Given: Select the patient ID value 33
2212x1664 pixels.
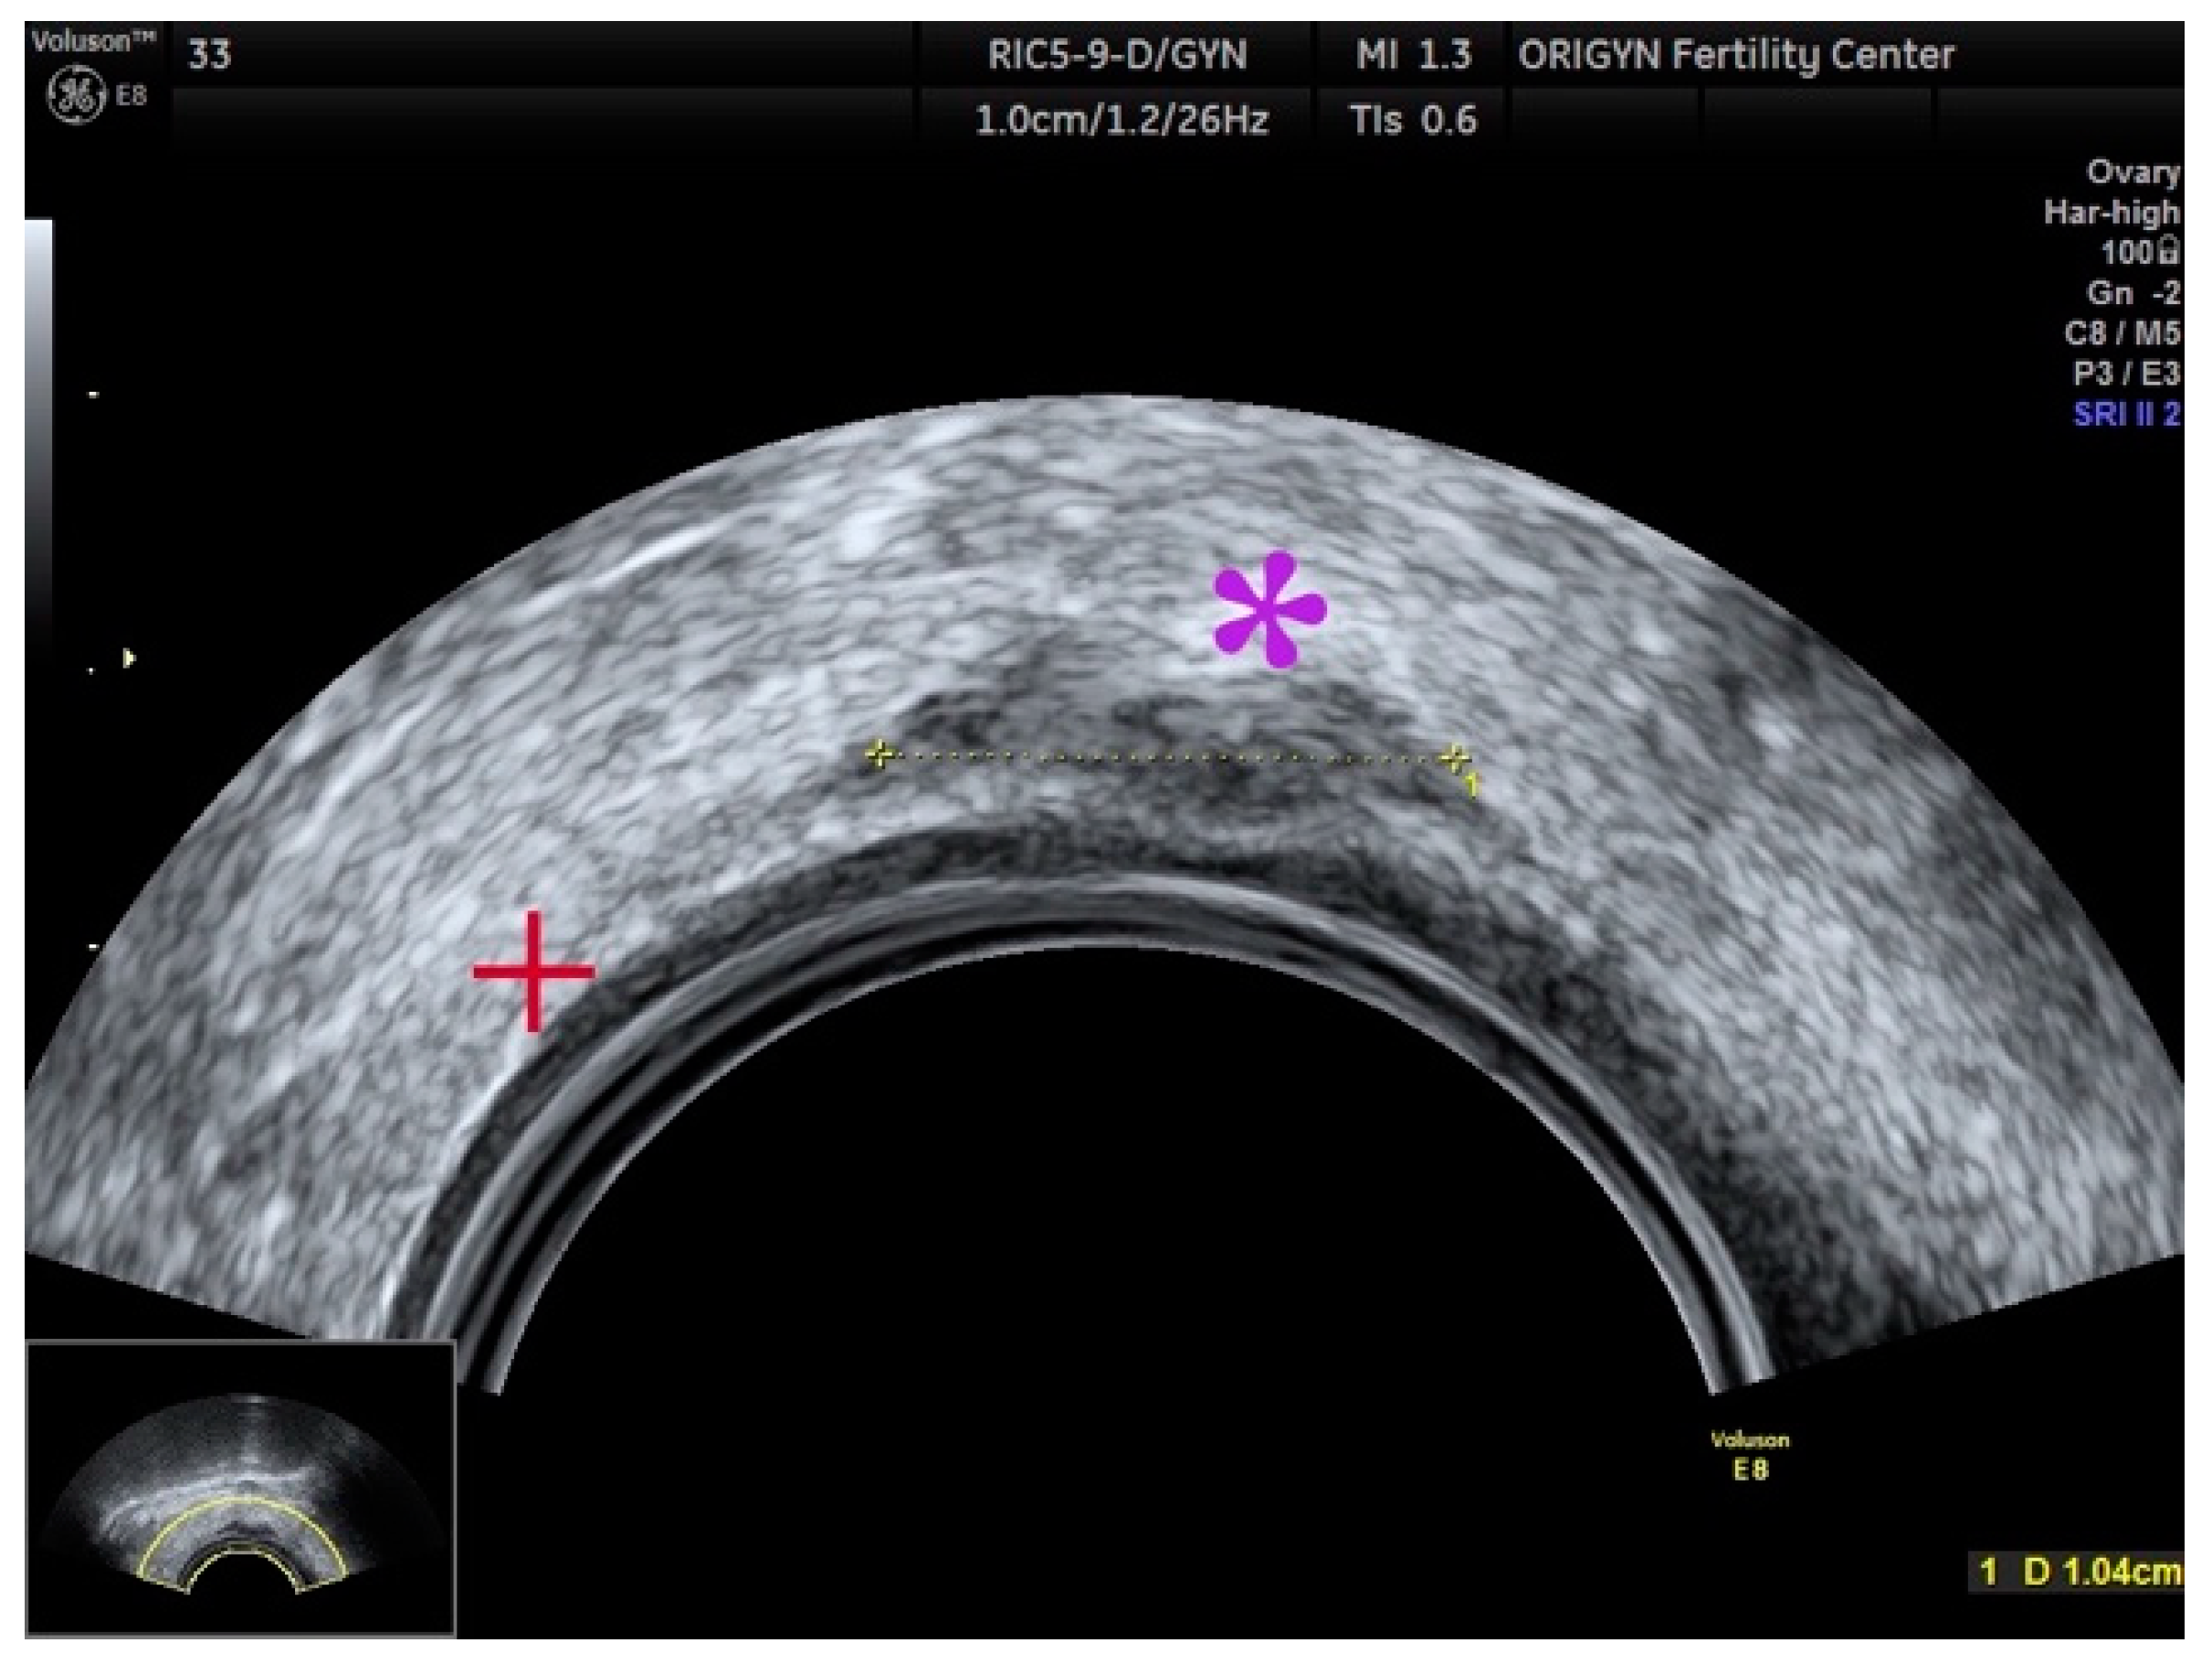Looking at the screenshot, I should [x=209, y=54].
